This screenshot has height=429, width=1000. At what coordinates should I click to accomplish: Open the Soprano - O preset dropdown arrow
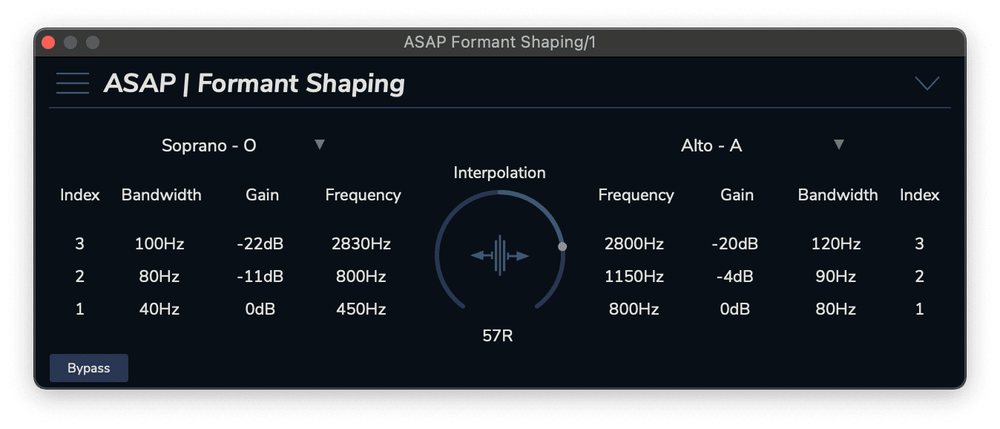click(320, 144)
